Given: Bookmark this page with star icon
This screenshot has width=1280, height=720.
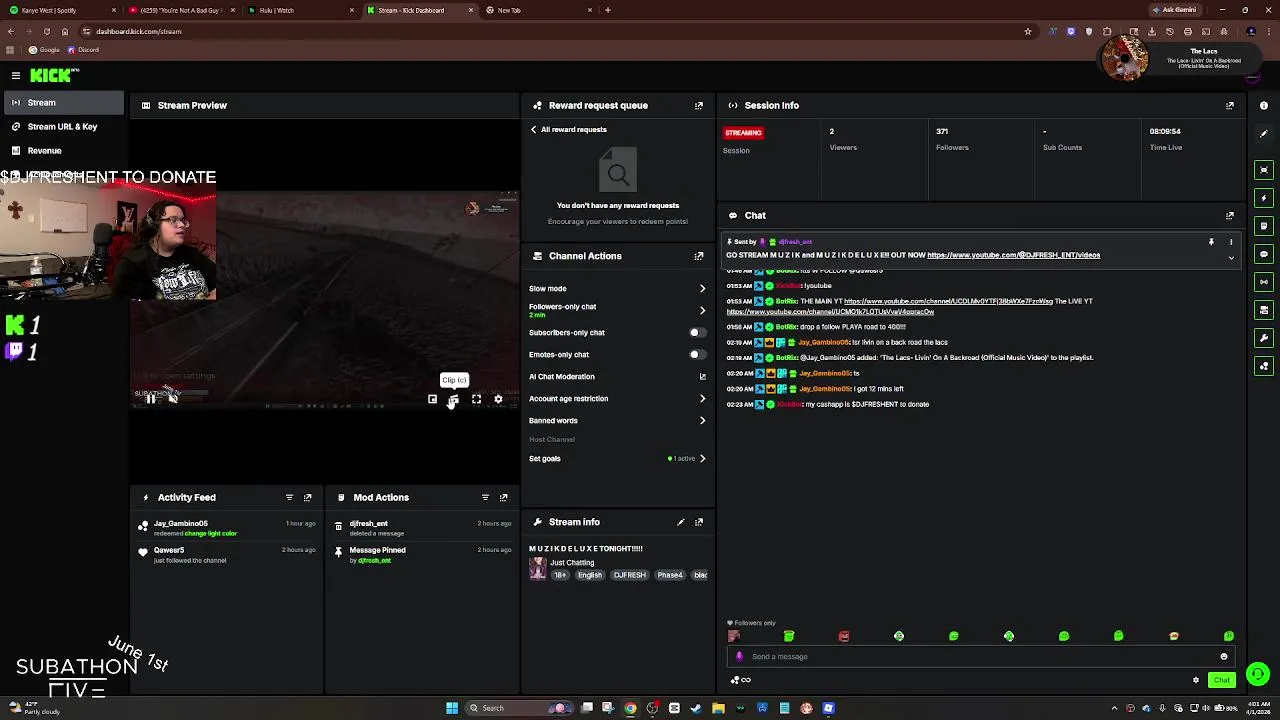Looking at the screenshot, I should click(x=1028, y=31).
